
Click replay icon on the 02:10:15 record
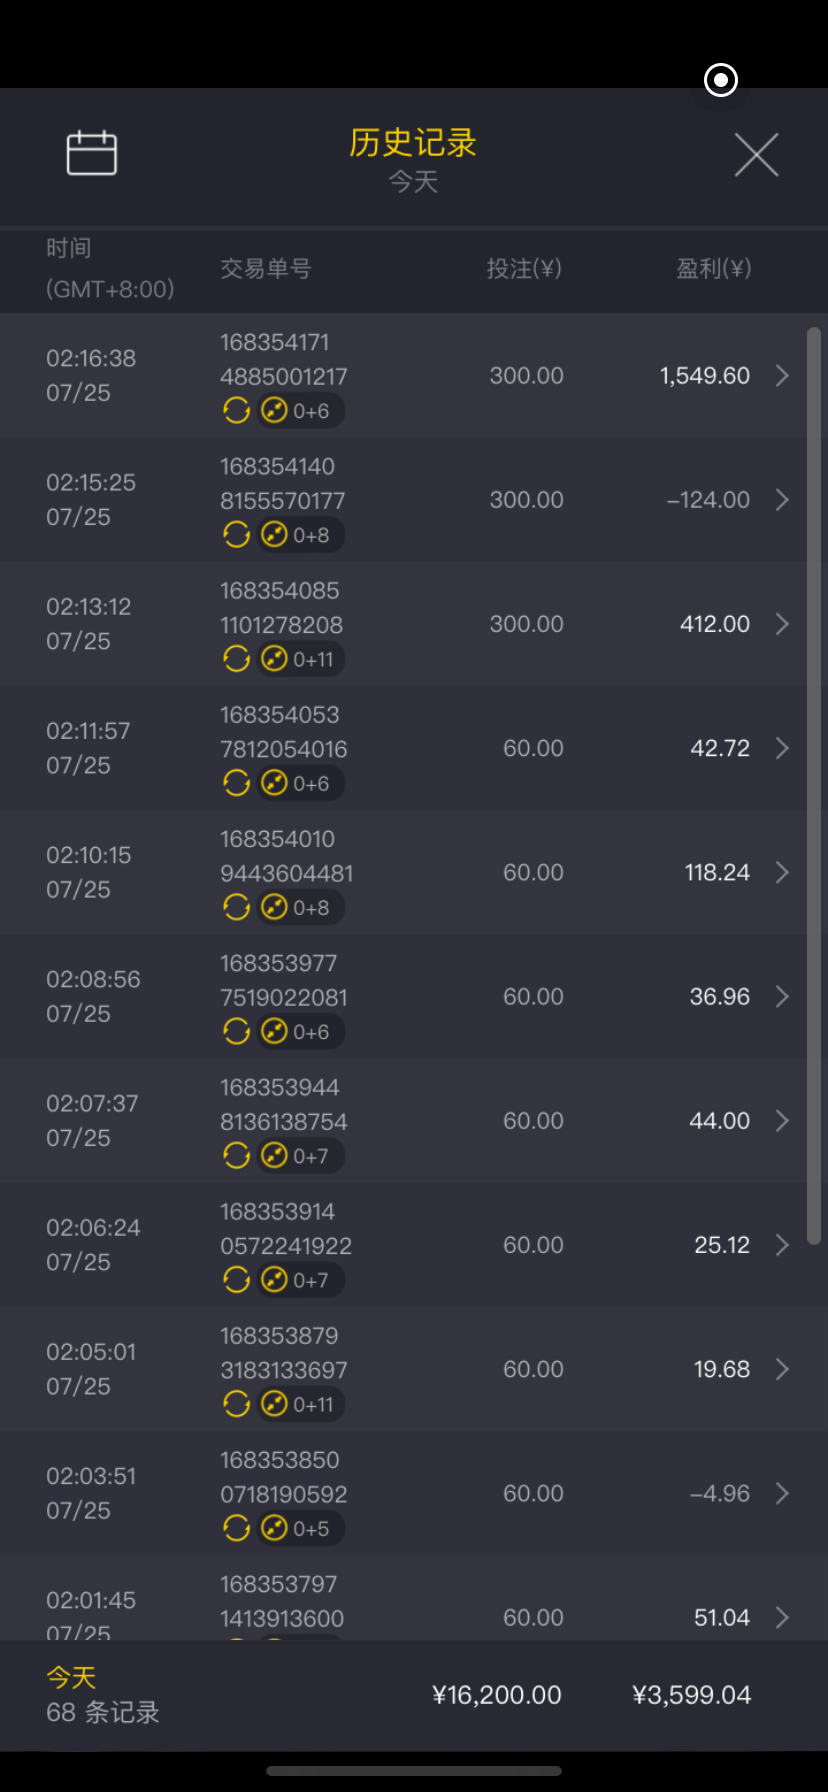coord(236,907)
